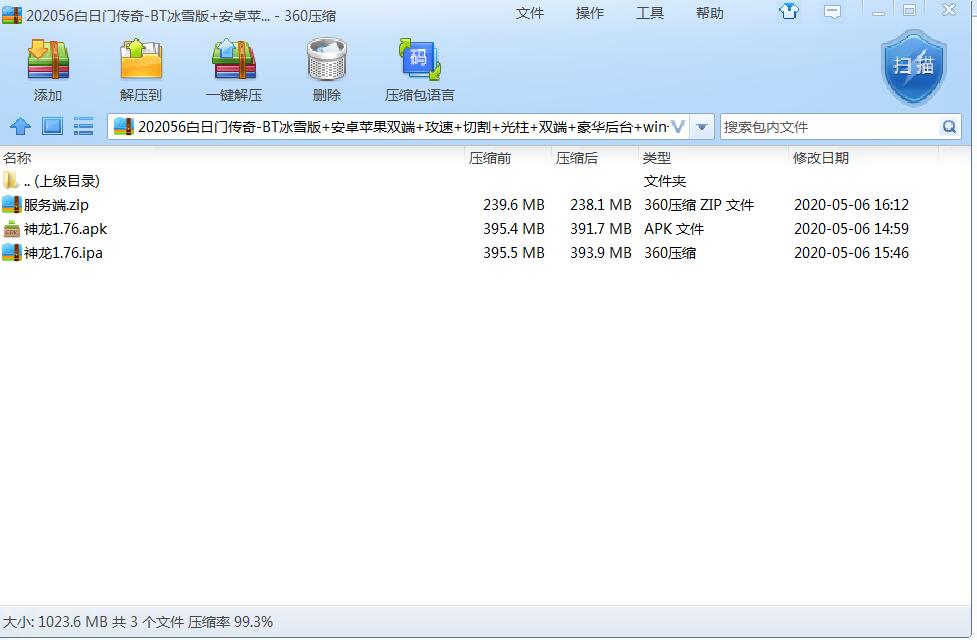Image resolution: width=977 pixels, height=640 pixels.
Task: Click the 删除 (Delete) trash icon
Action: [326, 60]
